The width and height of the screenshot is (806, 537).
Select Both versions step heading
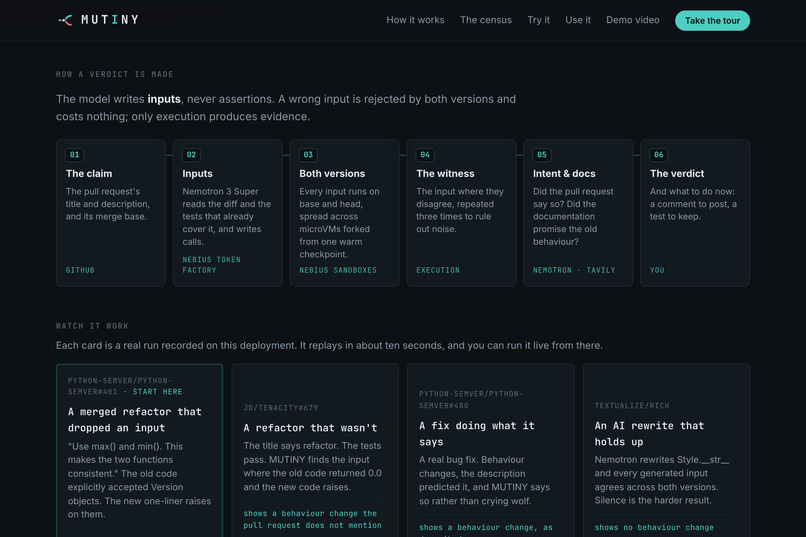tap(332, 174)
